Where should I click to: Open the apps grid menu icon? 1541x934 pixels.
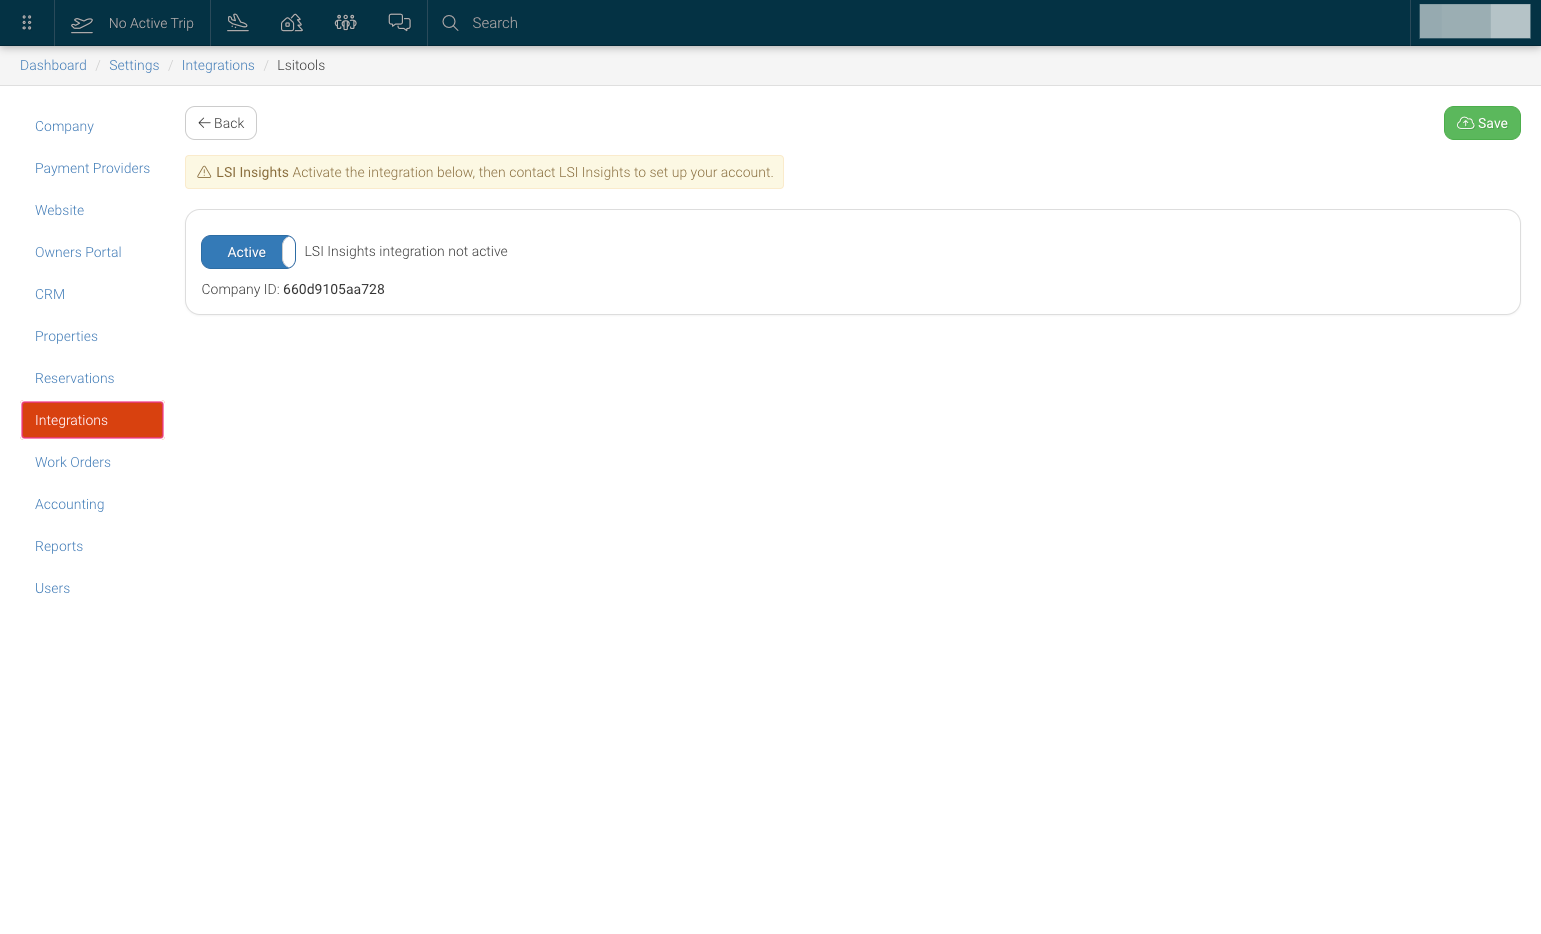(x=27, y=23)
